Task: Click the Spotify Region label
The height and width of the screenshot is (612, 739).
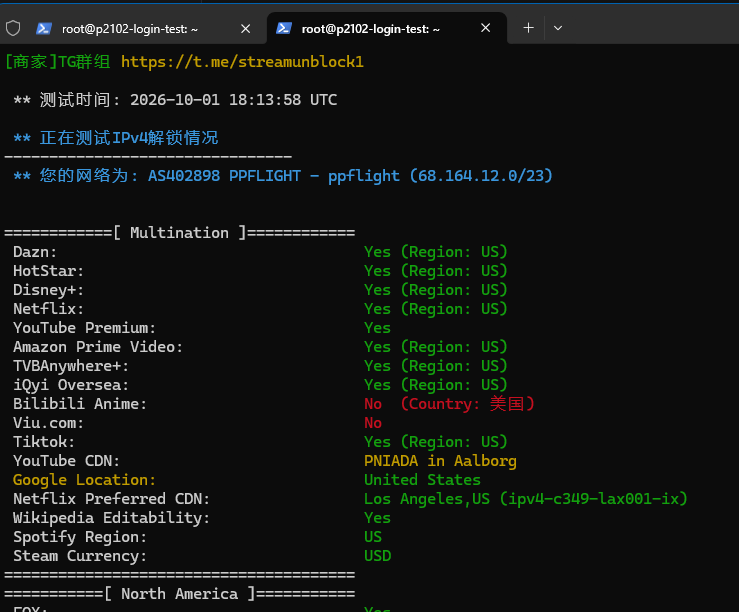Action: pyautogui.click(x=80, y=537)
